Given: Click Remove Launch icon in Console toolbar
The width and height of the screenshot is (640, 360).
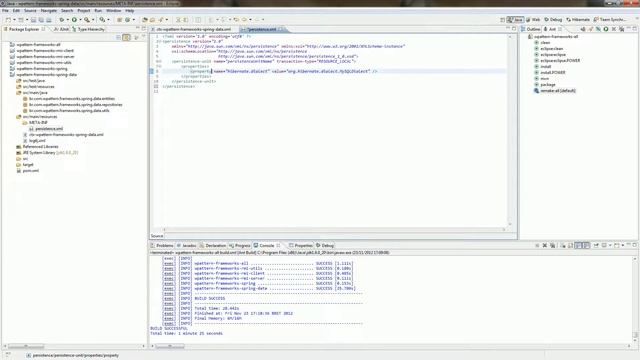Looking at the screenshot, I should coord(544,246).
